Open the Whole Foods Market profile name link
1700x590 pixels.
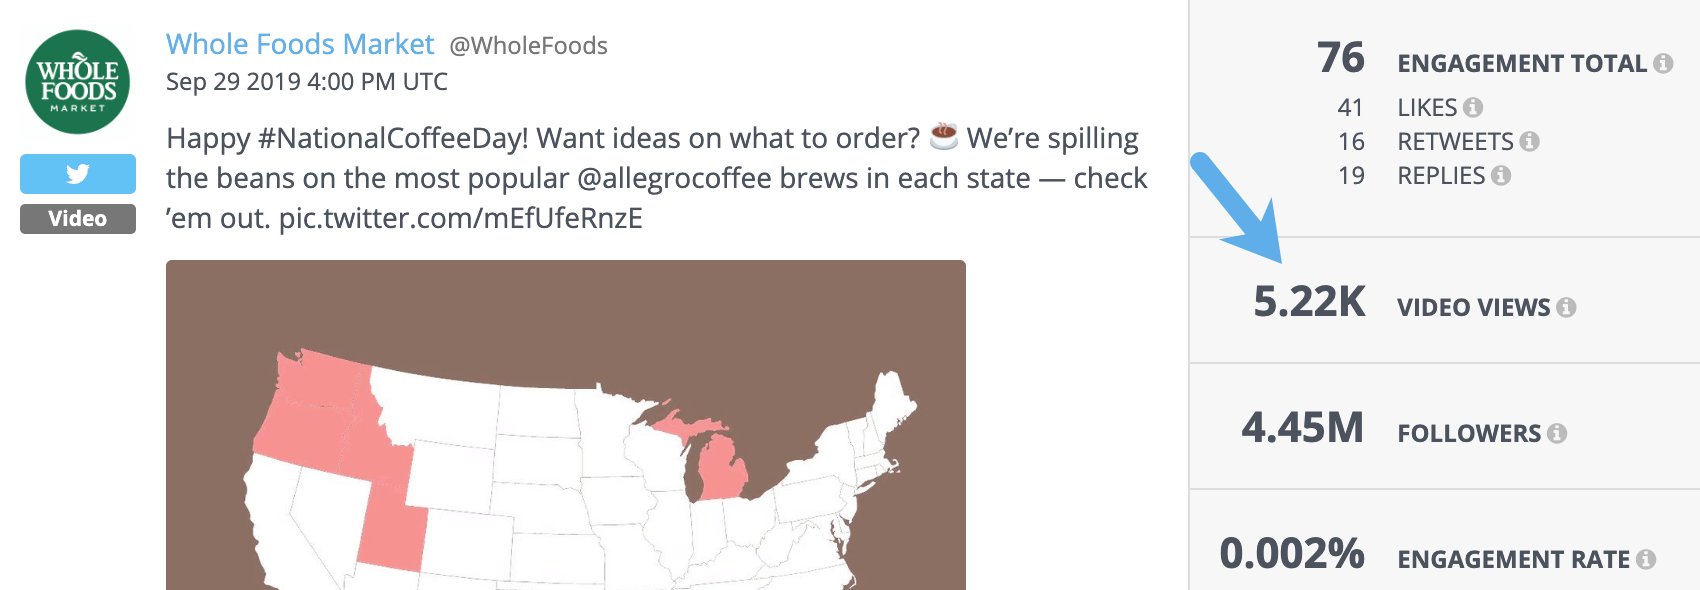300,44
